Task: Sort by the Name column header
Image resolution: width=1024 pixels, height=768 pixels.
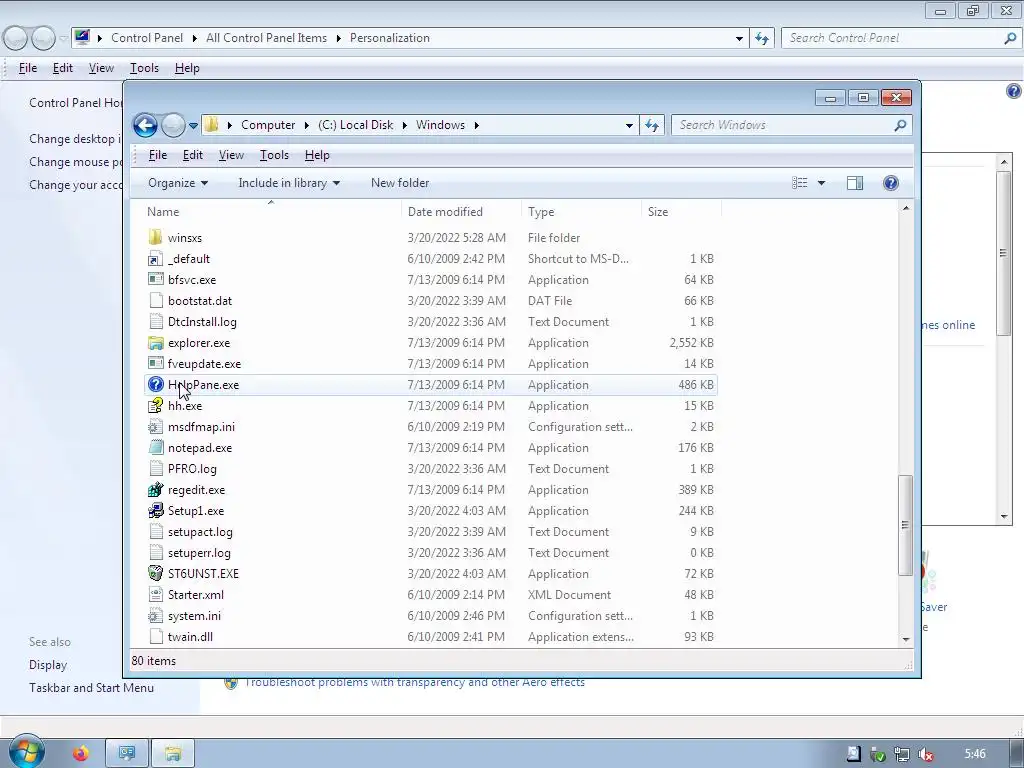Action: [x=272, y=212]
